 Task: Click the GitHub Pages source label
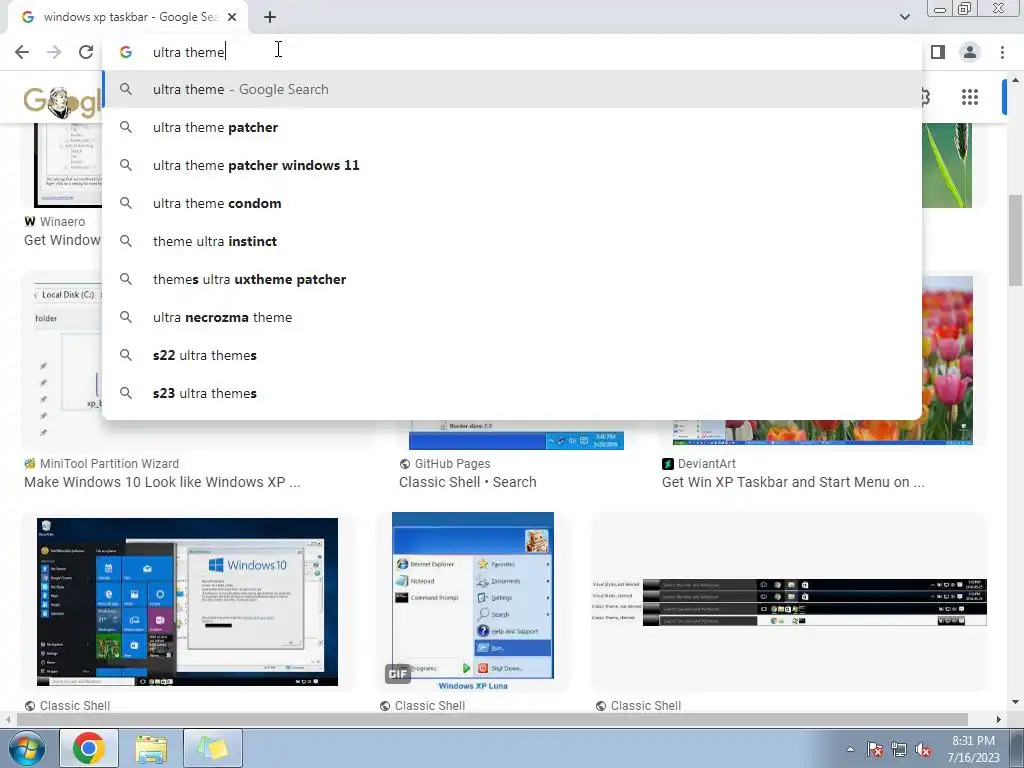453,464
